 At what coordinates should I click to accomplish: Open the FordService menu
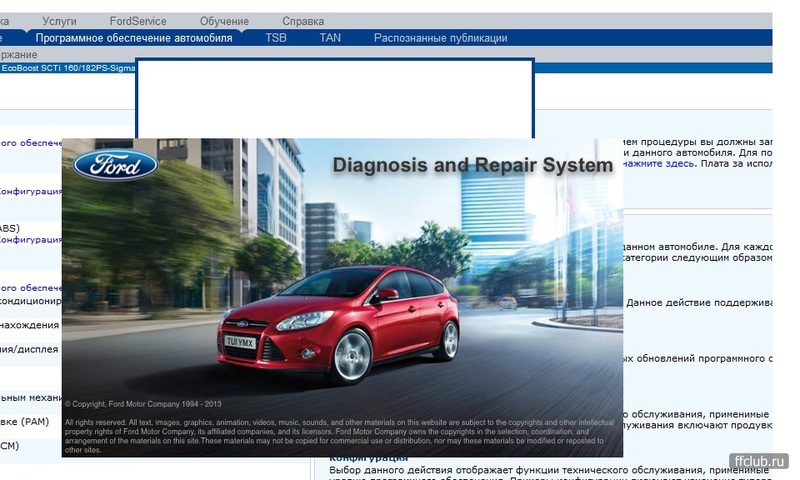pos(138,21)
